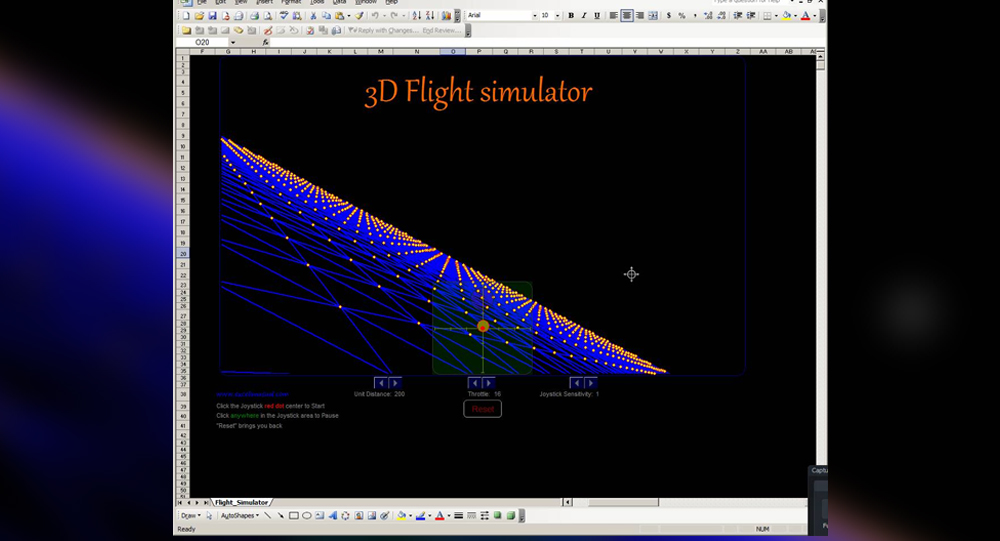Increase Throttle with right arrow
This screenshot has width=1000, height=541.
489,383
